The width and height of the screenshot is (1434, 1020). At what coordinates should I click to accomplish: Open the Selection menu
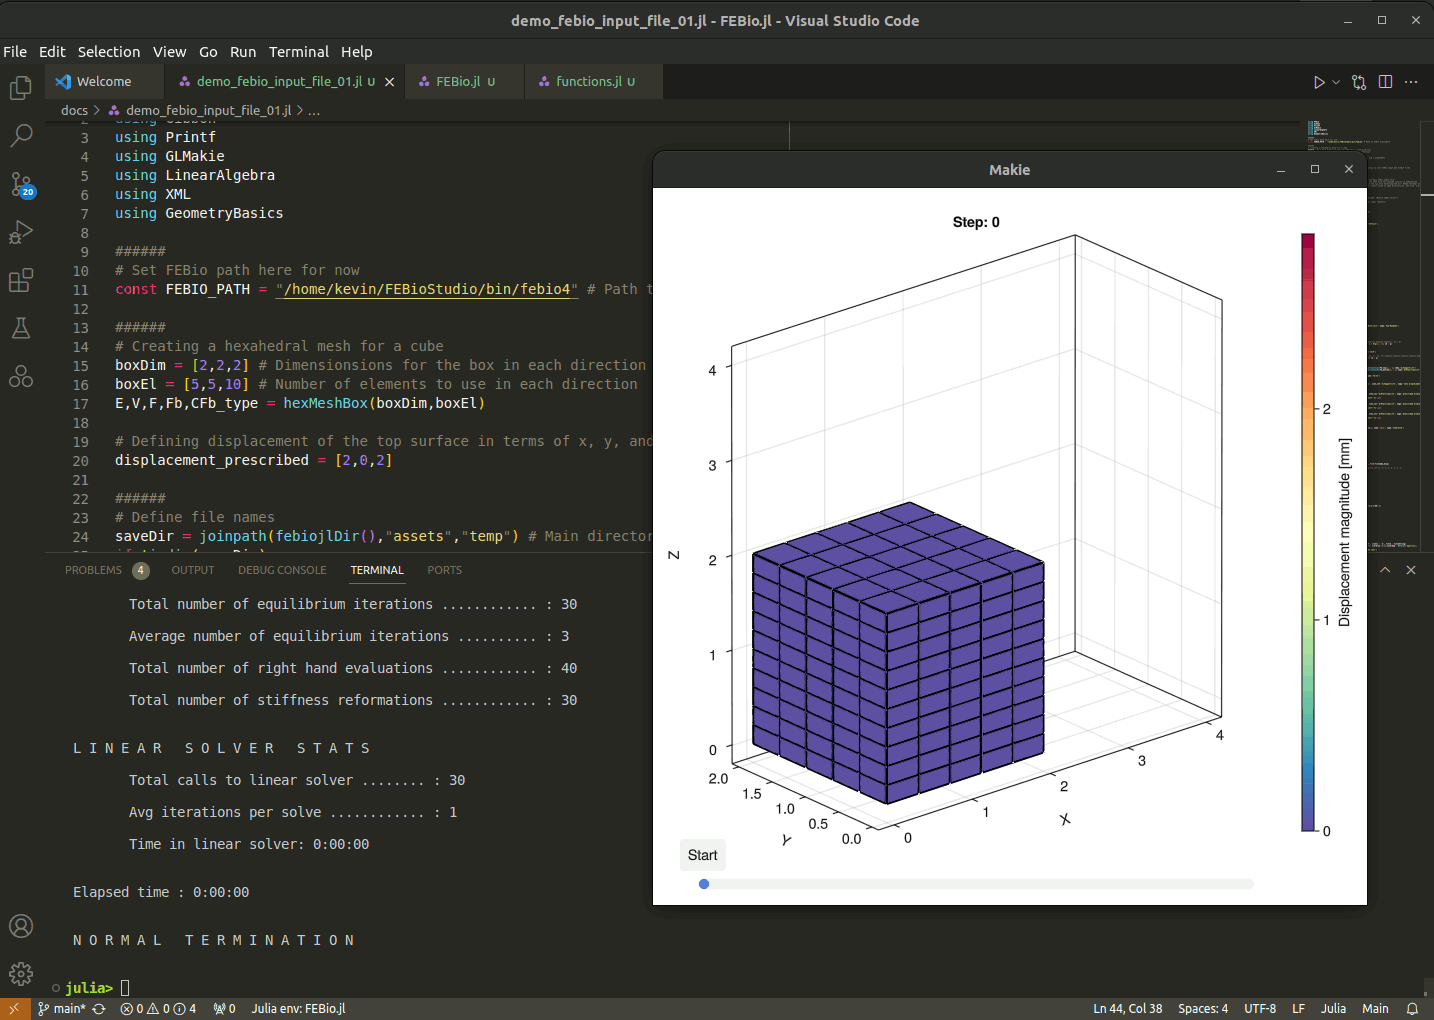point(109,52)
